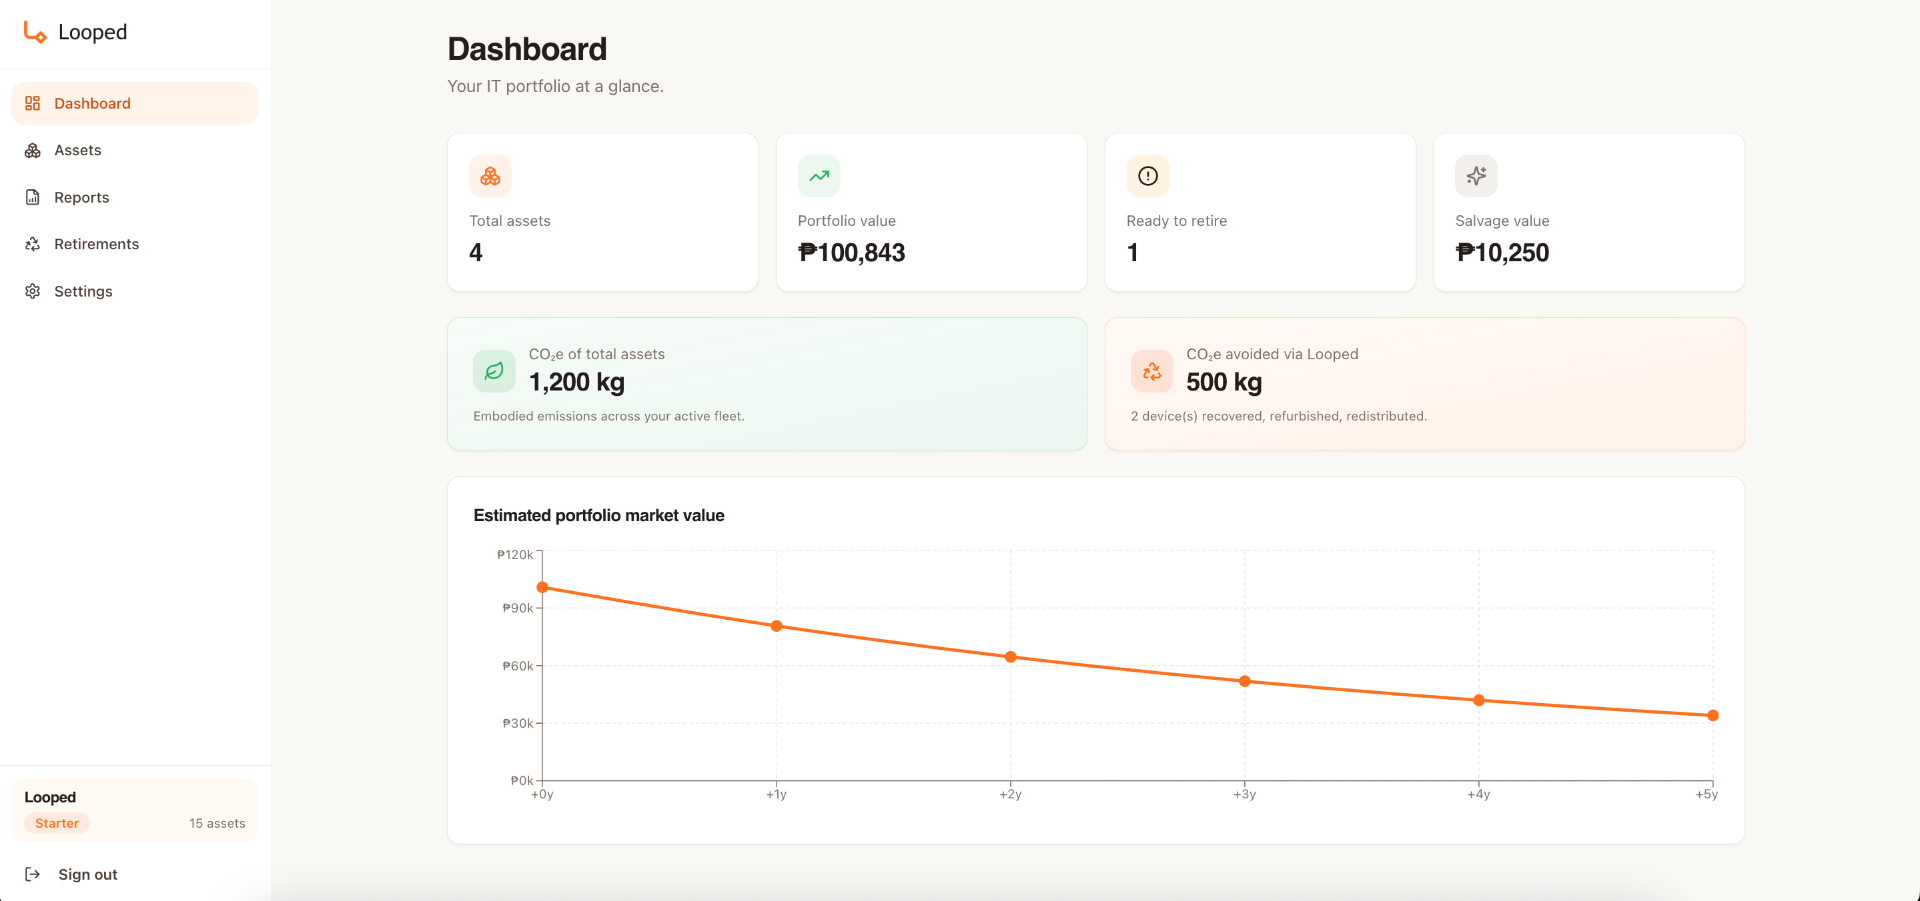Click the ₱100,843 portfolio value figure
This screenshot has width=1920, height=901.
(851, 253)
